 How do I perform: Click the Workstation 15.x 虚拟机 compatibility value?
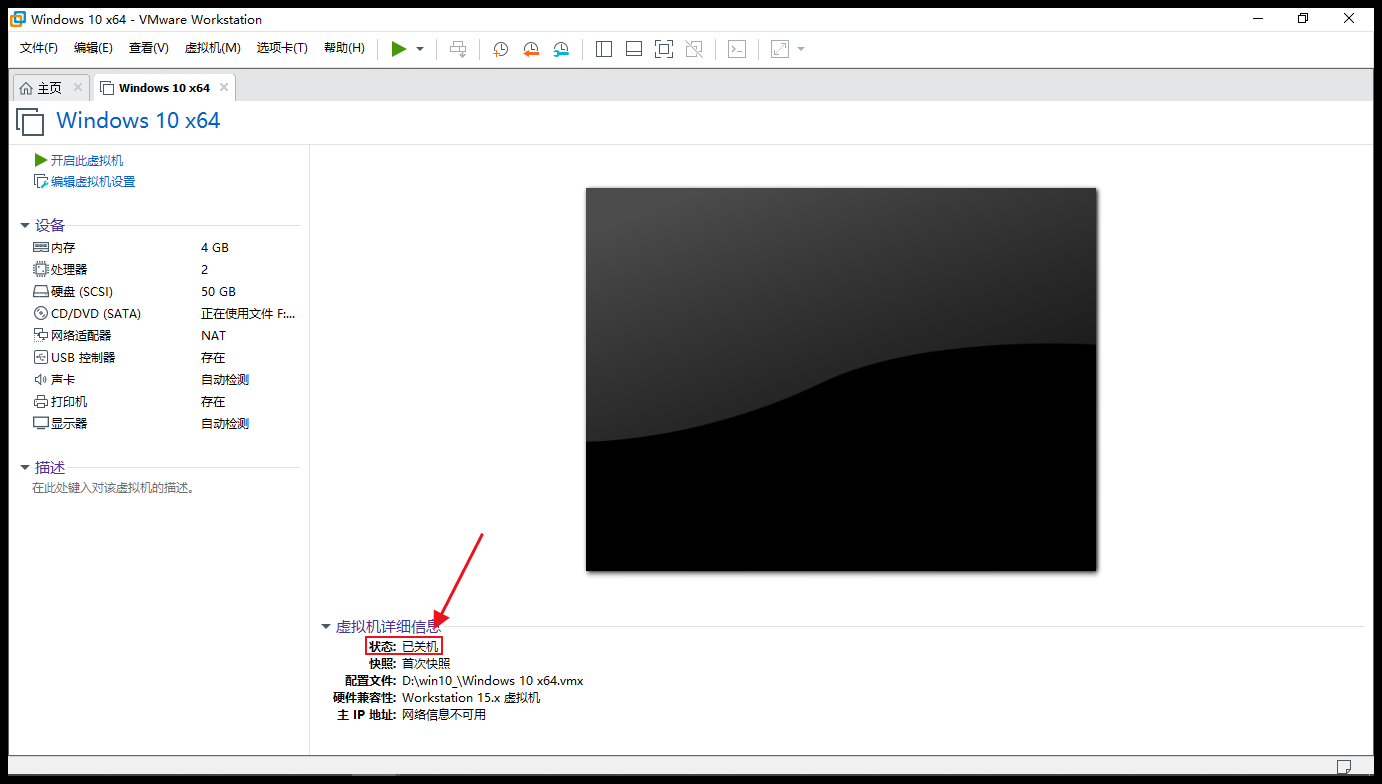pos(471,698)
